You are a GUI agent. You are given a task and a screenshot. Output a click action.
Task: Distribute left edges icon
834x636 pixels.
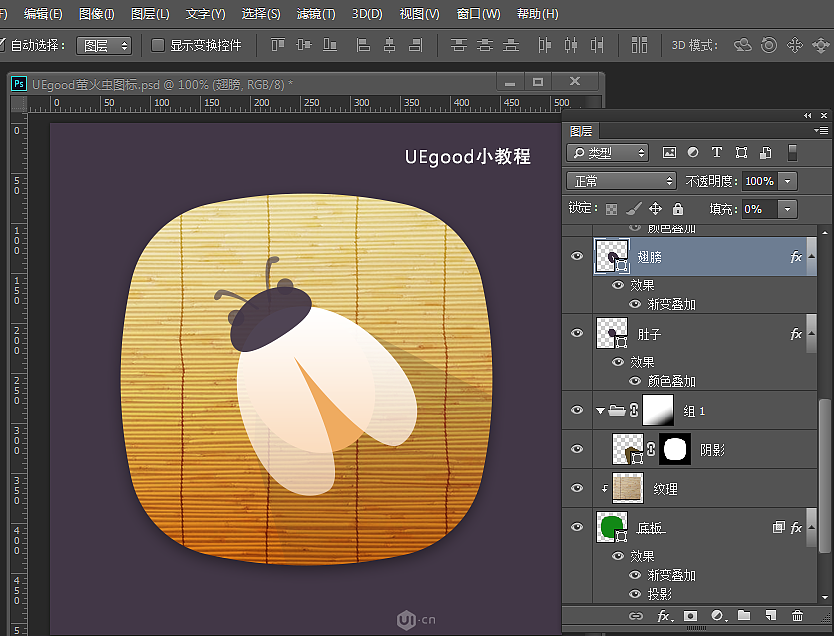coord(545,45)
